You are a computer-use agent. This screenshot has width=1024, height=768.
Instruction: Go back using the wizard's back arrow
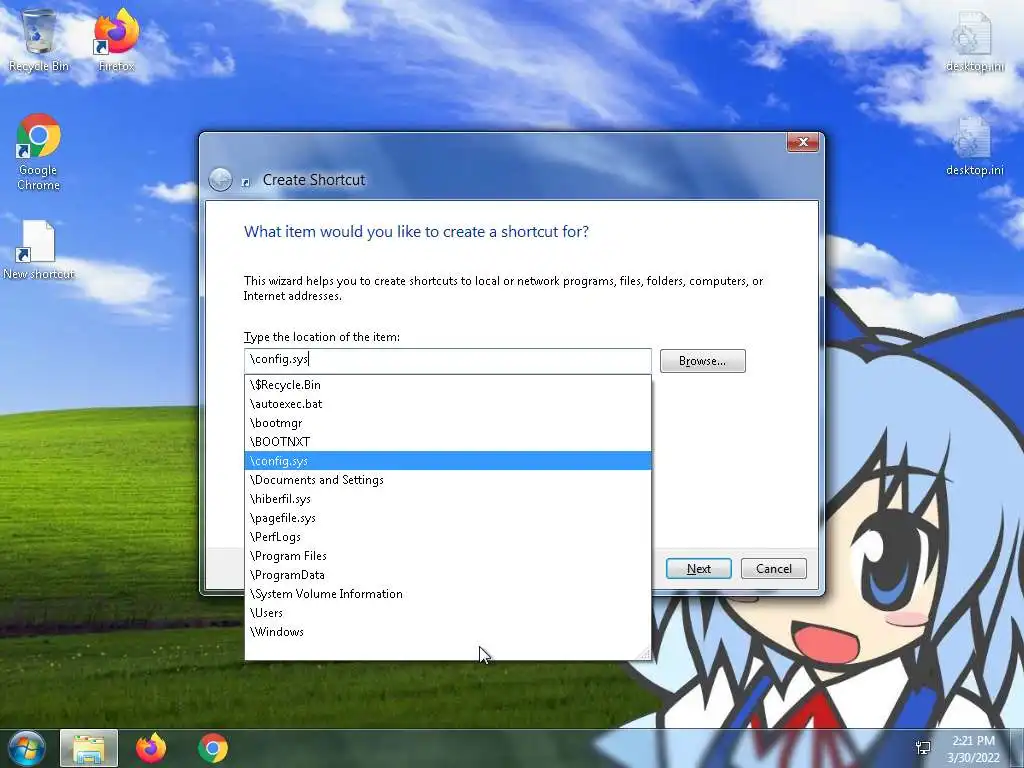tap(220, 180)
